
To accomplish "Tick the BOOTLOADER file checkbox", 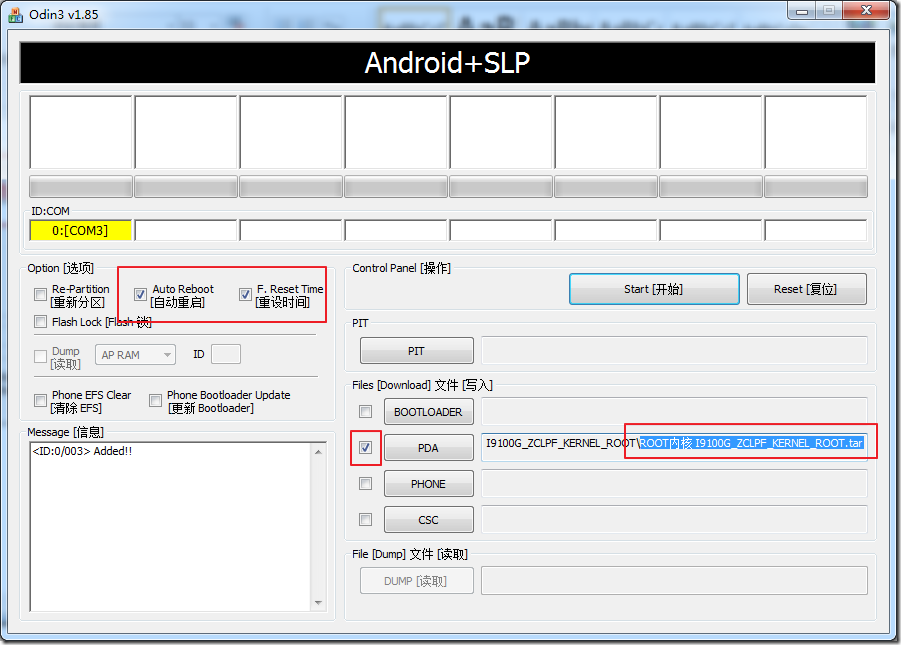I will tap(365, 412).
